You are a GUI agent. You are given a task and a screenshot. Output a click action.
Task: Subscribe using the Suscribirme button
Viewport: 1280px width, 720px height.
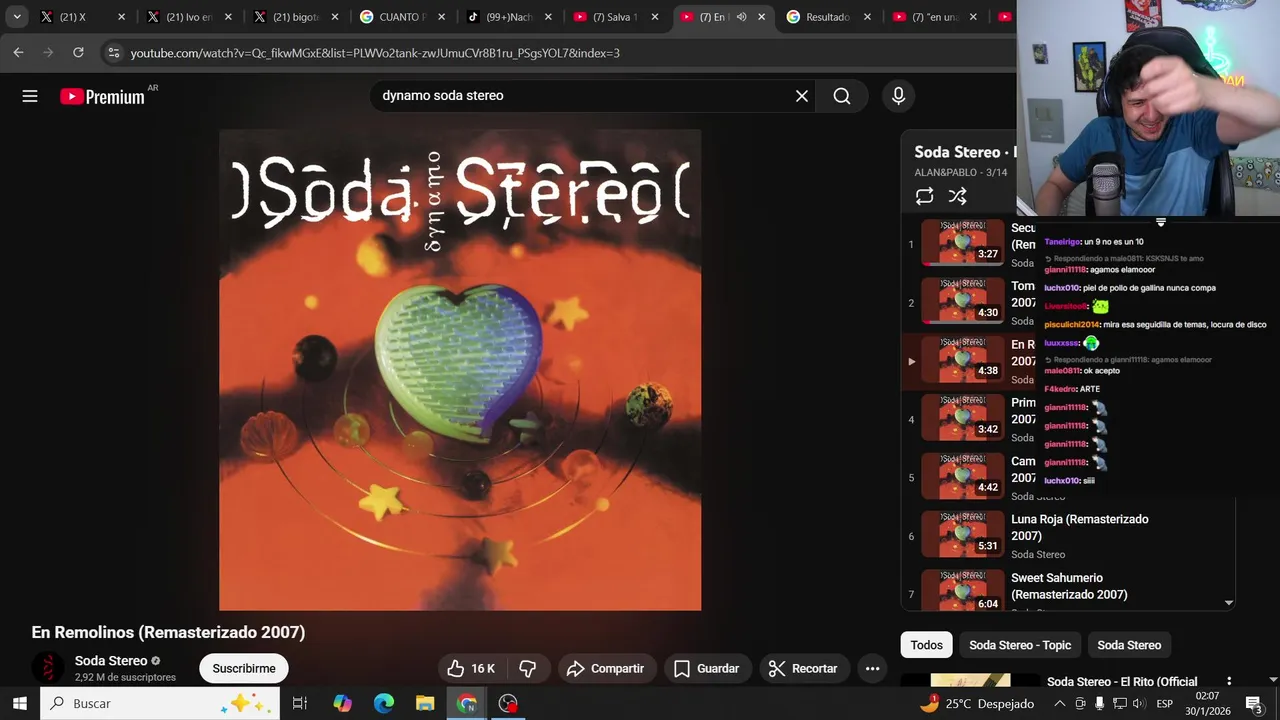[244, 668]
